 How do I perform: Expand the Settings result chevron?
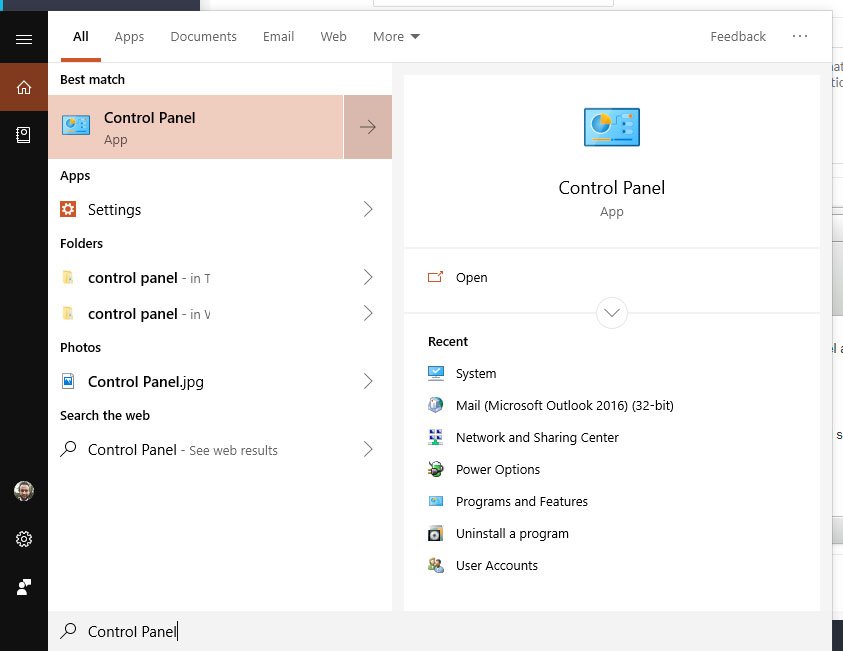click(x=368, y=209)
